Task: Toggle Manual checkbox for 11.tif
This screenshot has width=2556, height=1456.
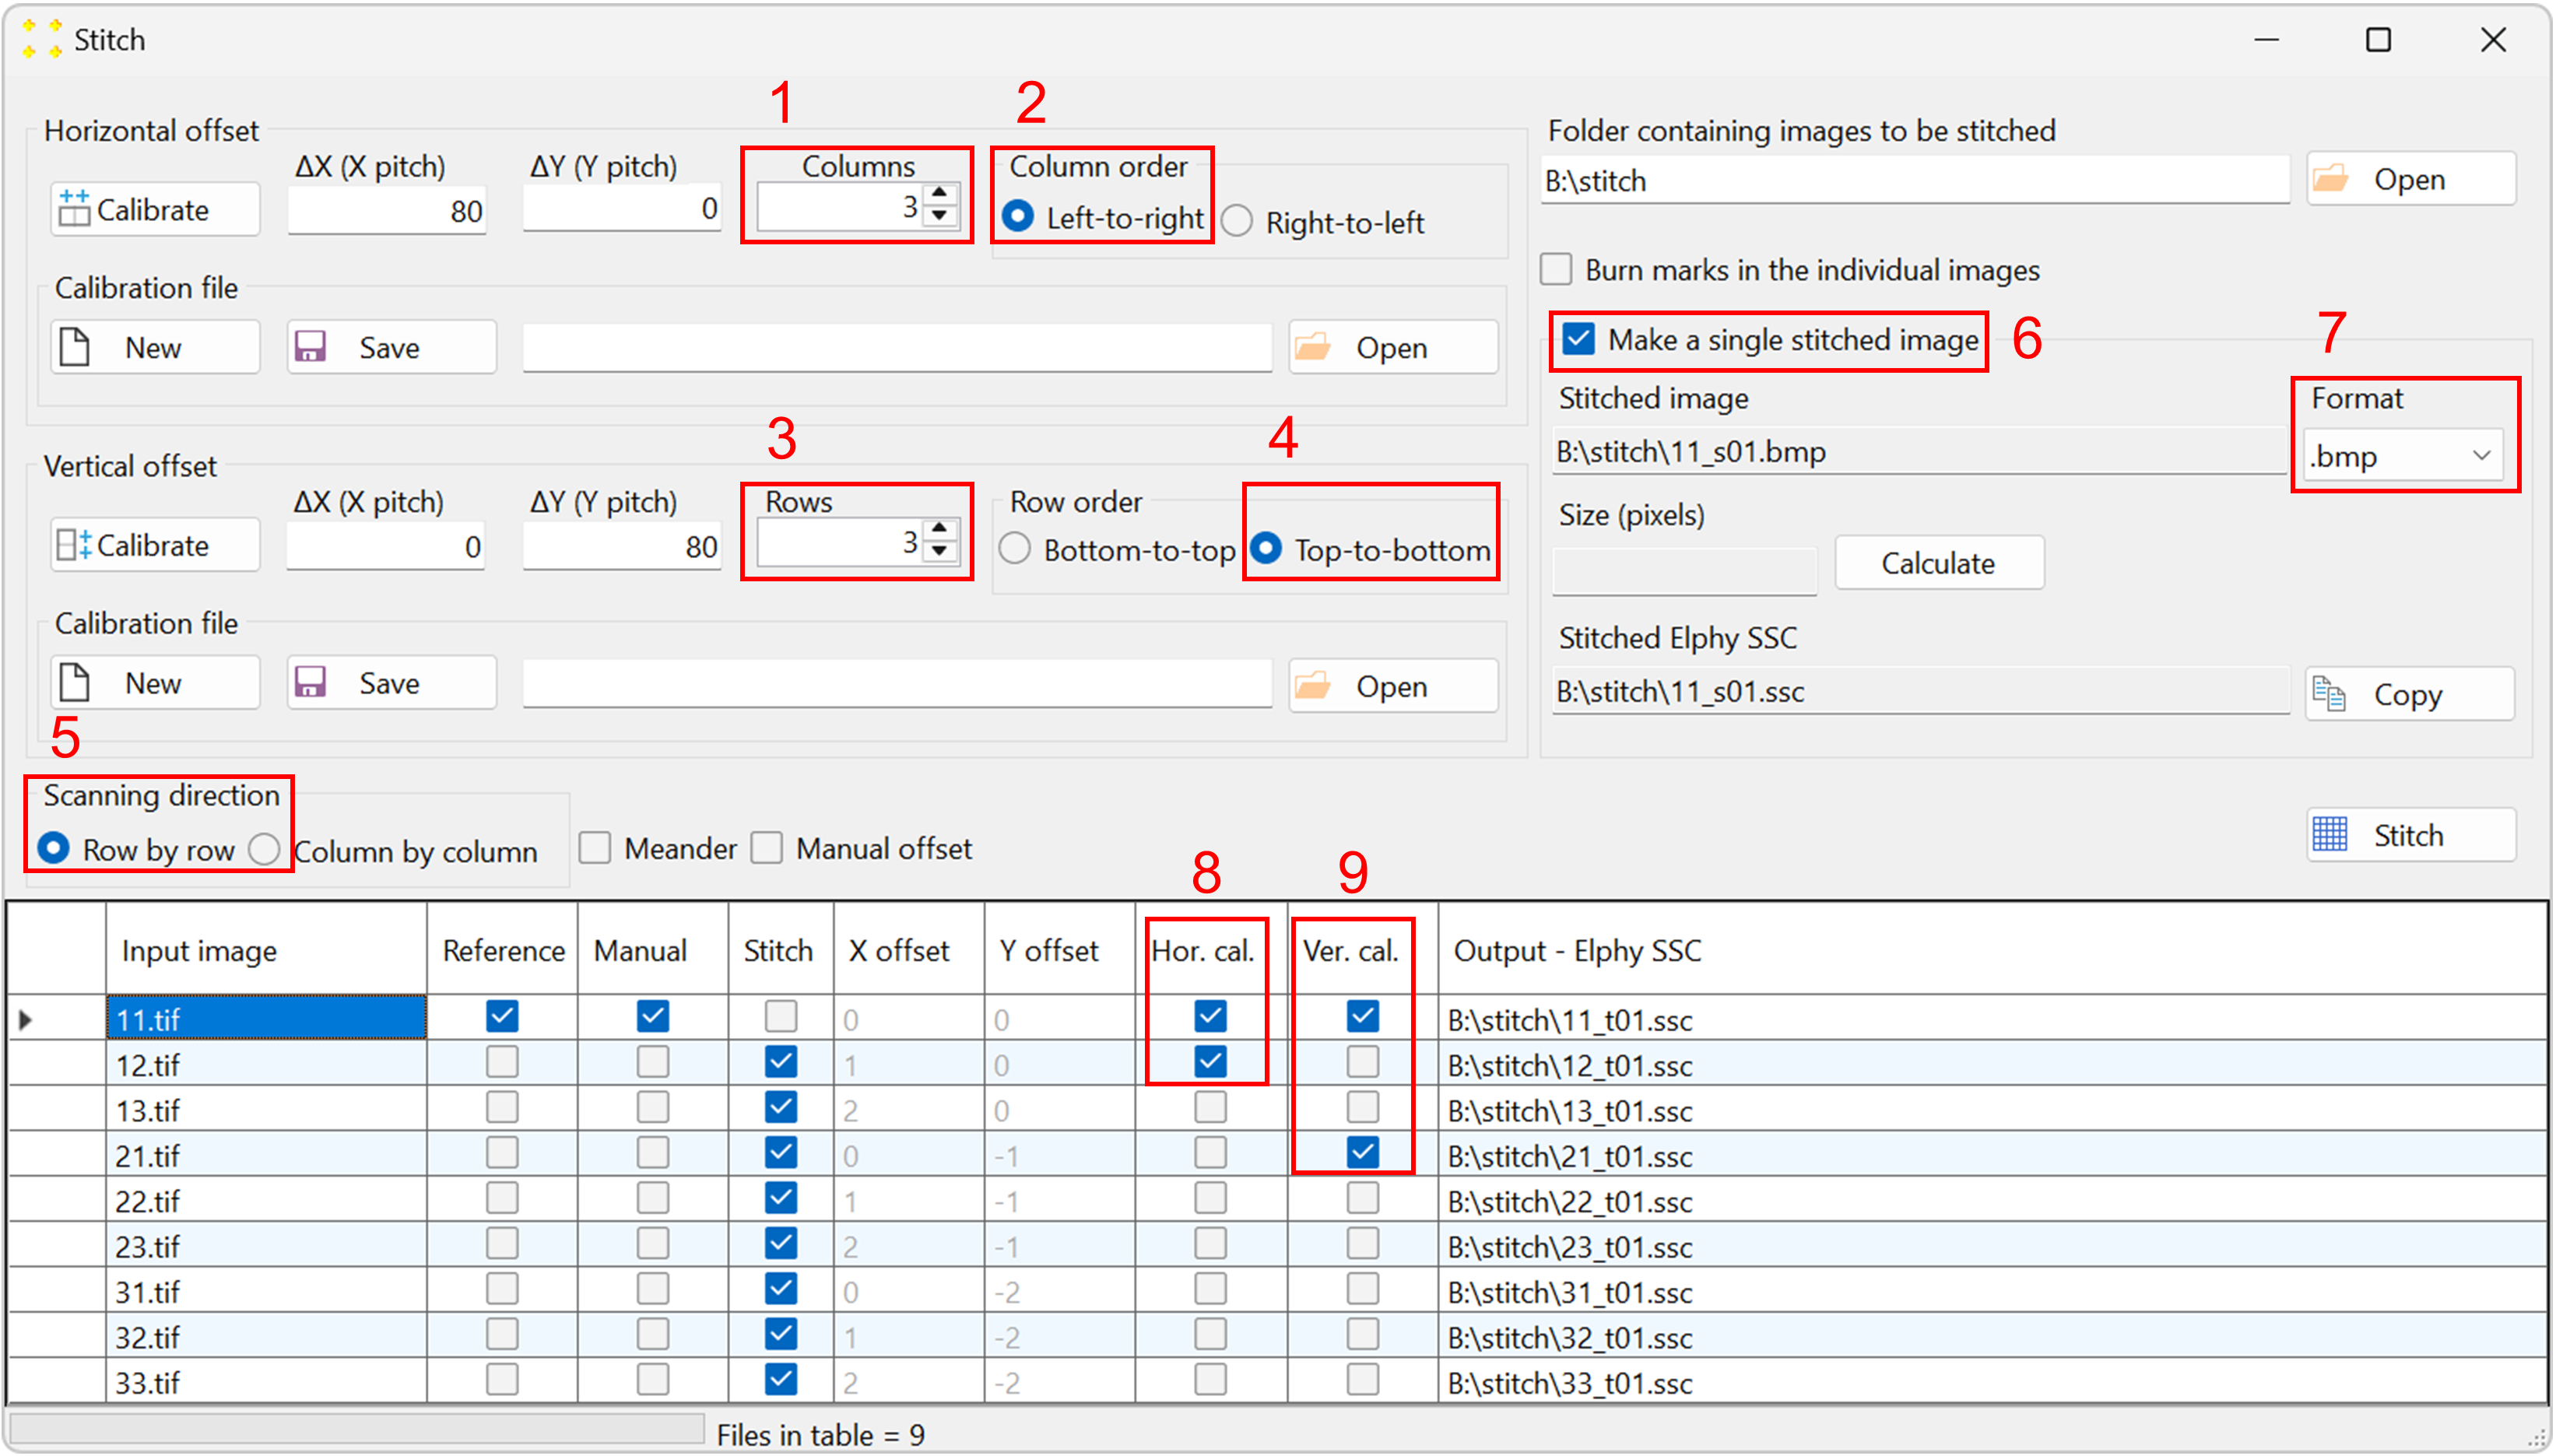Action: point(653,1016)
